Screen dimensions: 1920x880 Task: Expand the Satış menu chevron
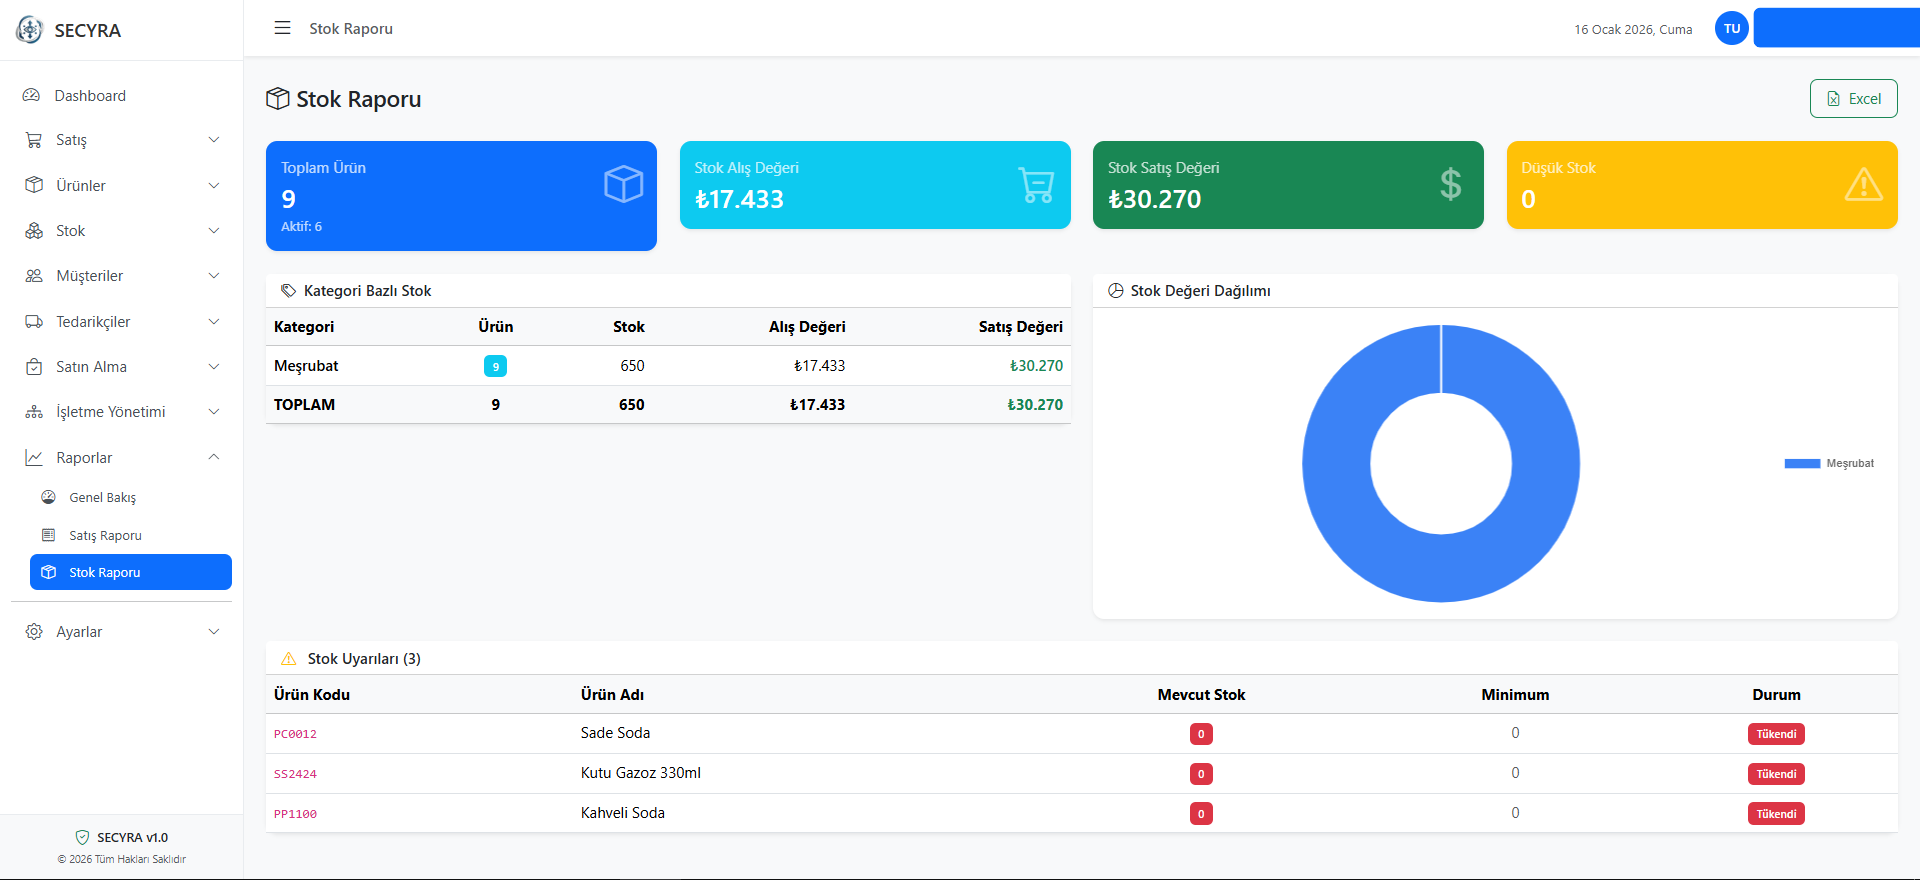click(213, 140)
